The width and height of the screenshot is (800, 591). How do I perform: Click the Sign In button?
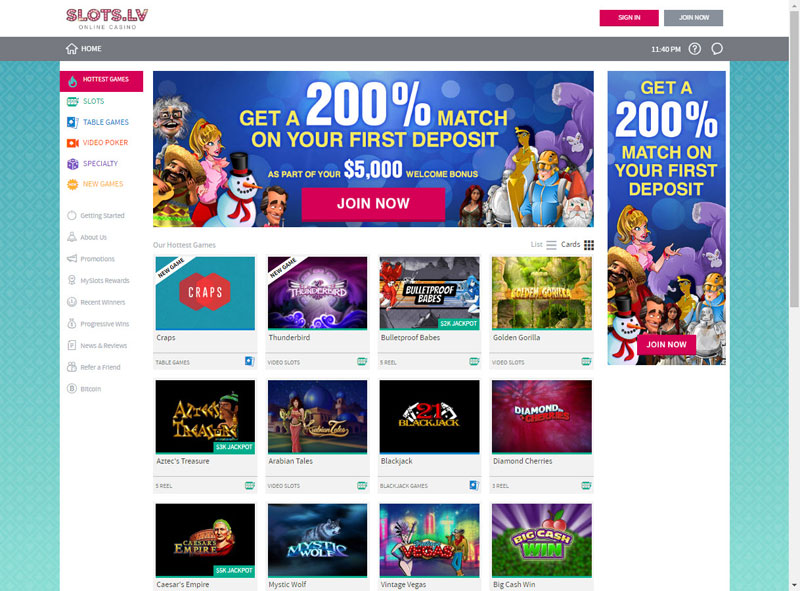tap(629, 17)
